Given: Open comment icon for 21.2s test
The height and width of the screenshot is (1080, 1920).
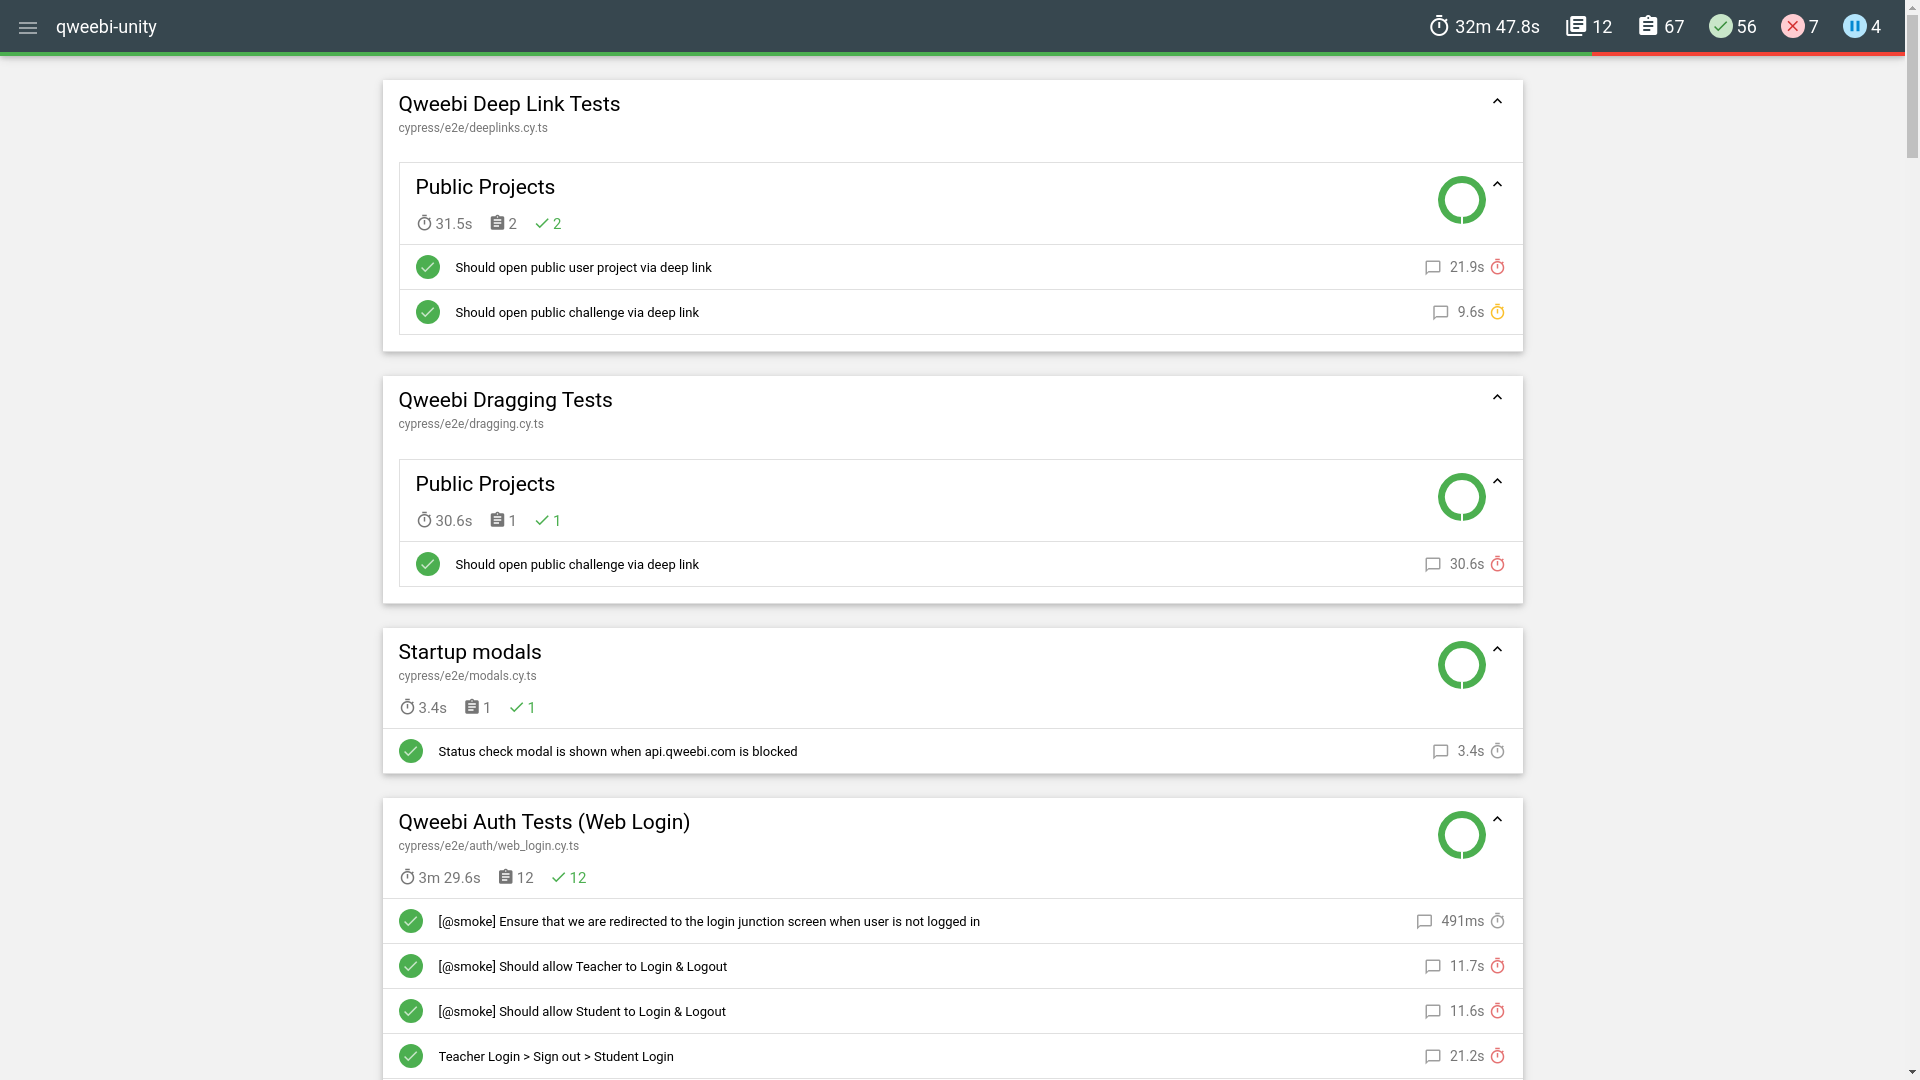Looking at the screenshot, I should pos(1432,1057).
